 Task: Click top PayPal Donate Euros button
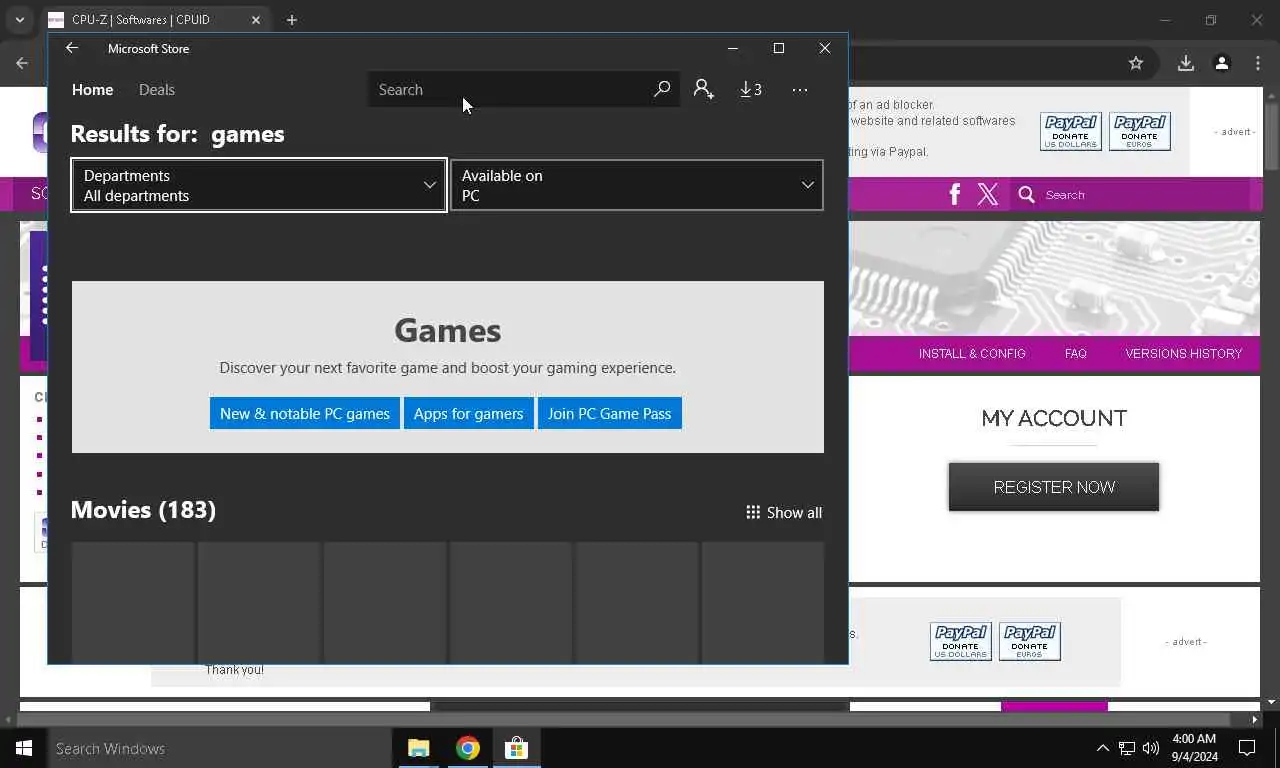click(x=1139, y=131)
